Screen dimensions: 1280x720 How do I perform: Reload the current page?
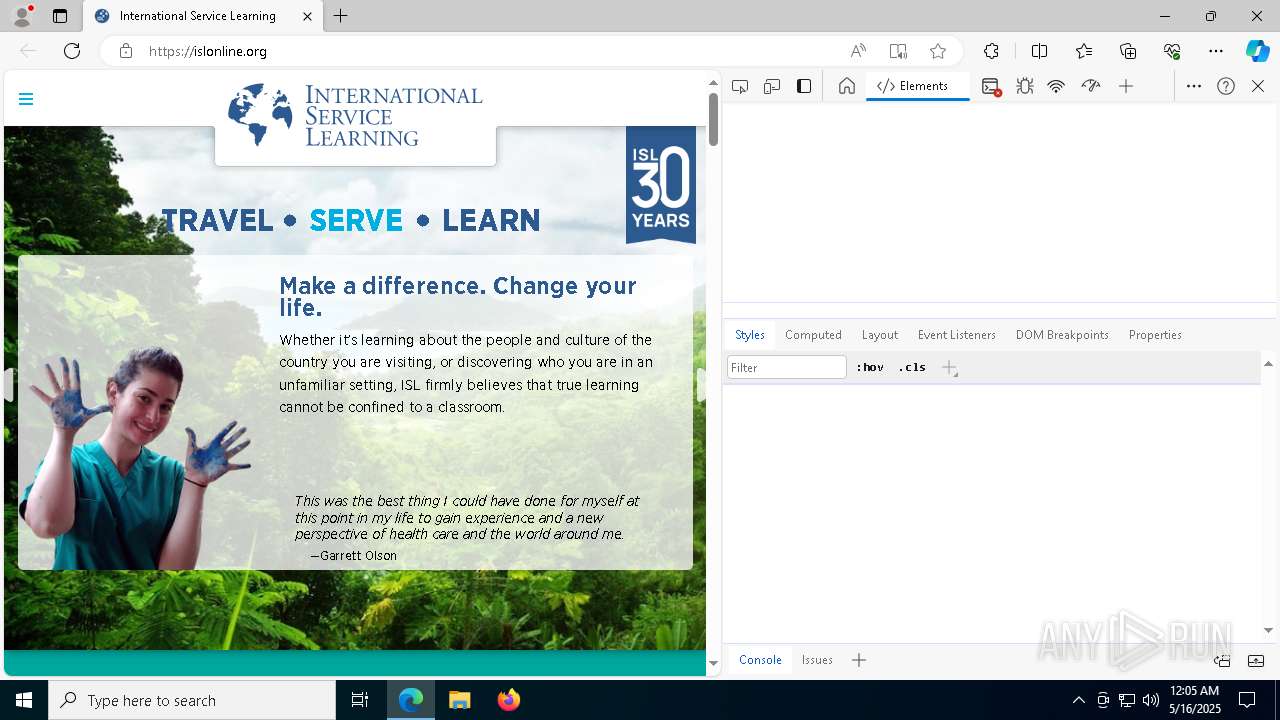[x=72, y=51]
